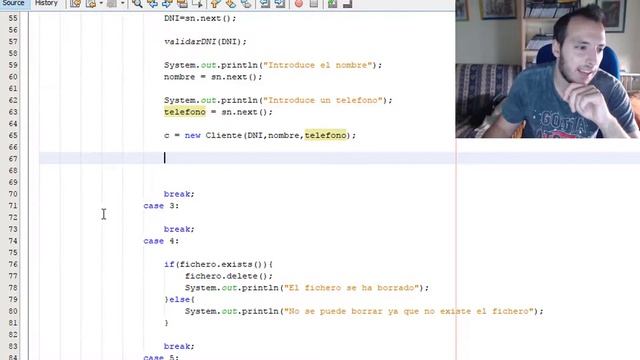
Task: Click the "Introduce el nombre" string literal
Action: click(318, 65)
